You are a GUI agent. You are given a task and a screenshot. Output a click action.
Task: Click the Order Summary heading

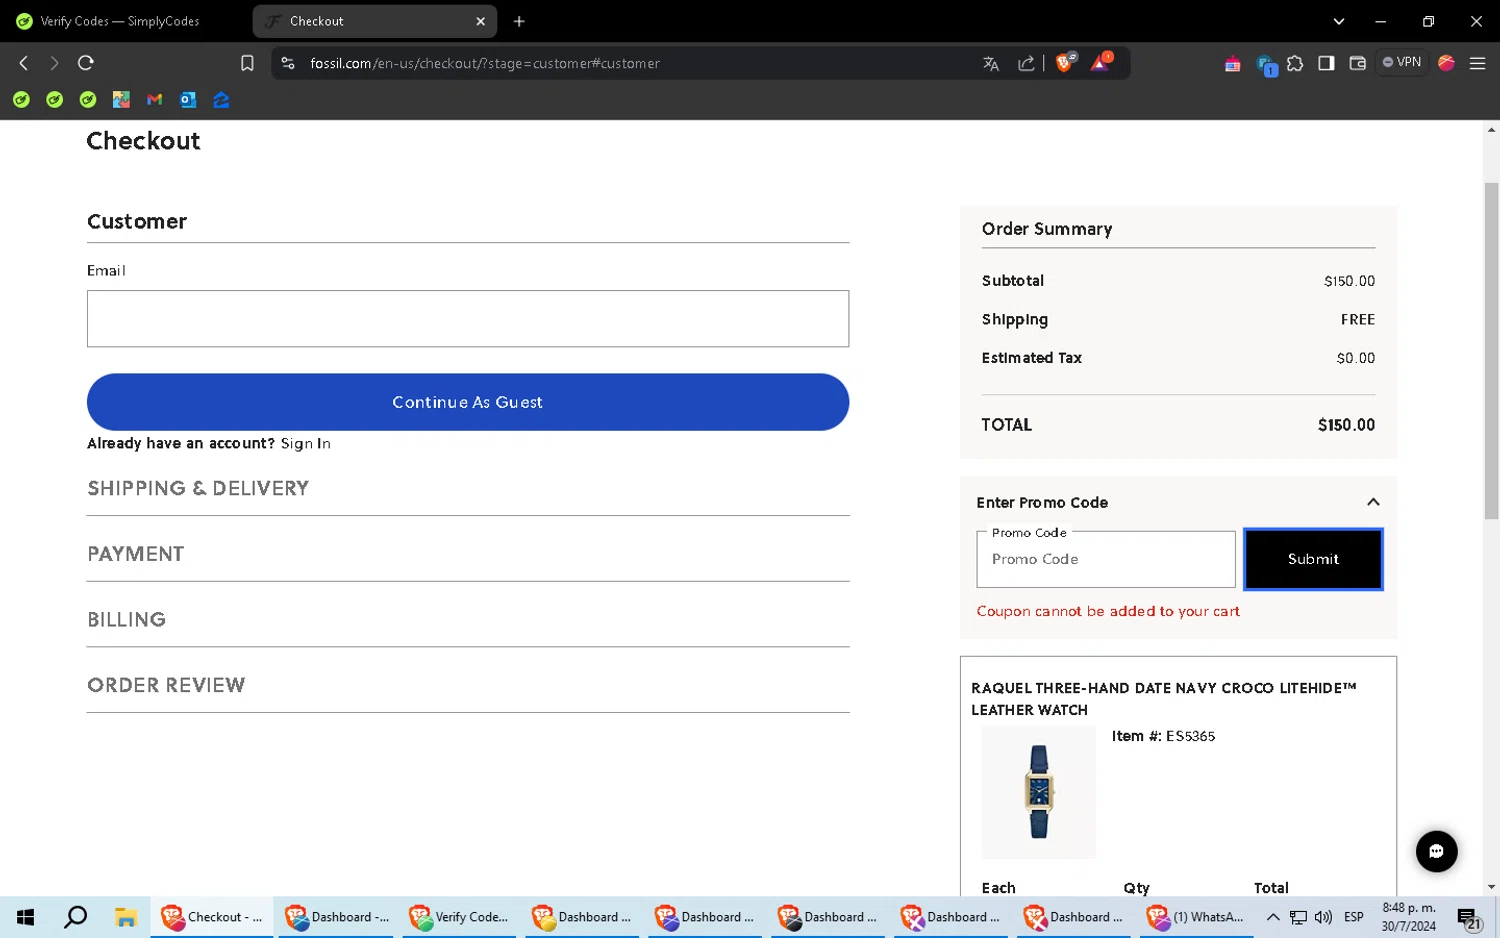click(x=1047, y=229)
